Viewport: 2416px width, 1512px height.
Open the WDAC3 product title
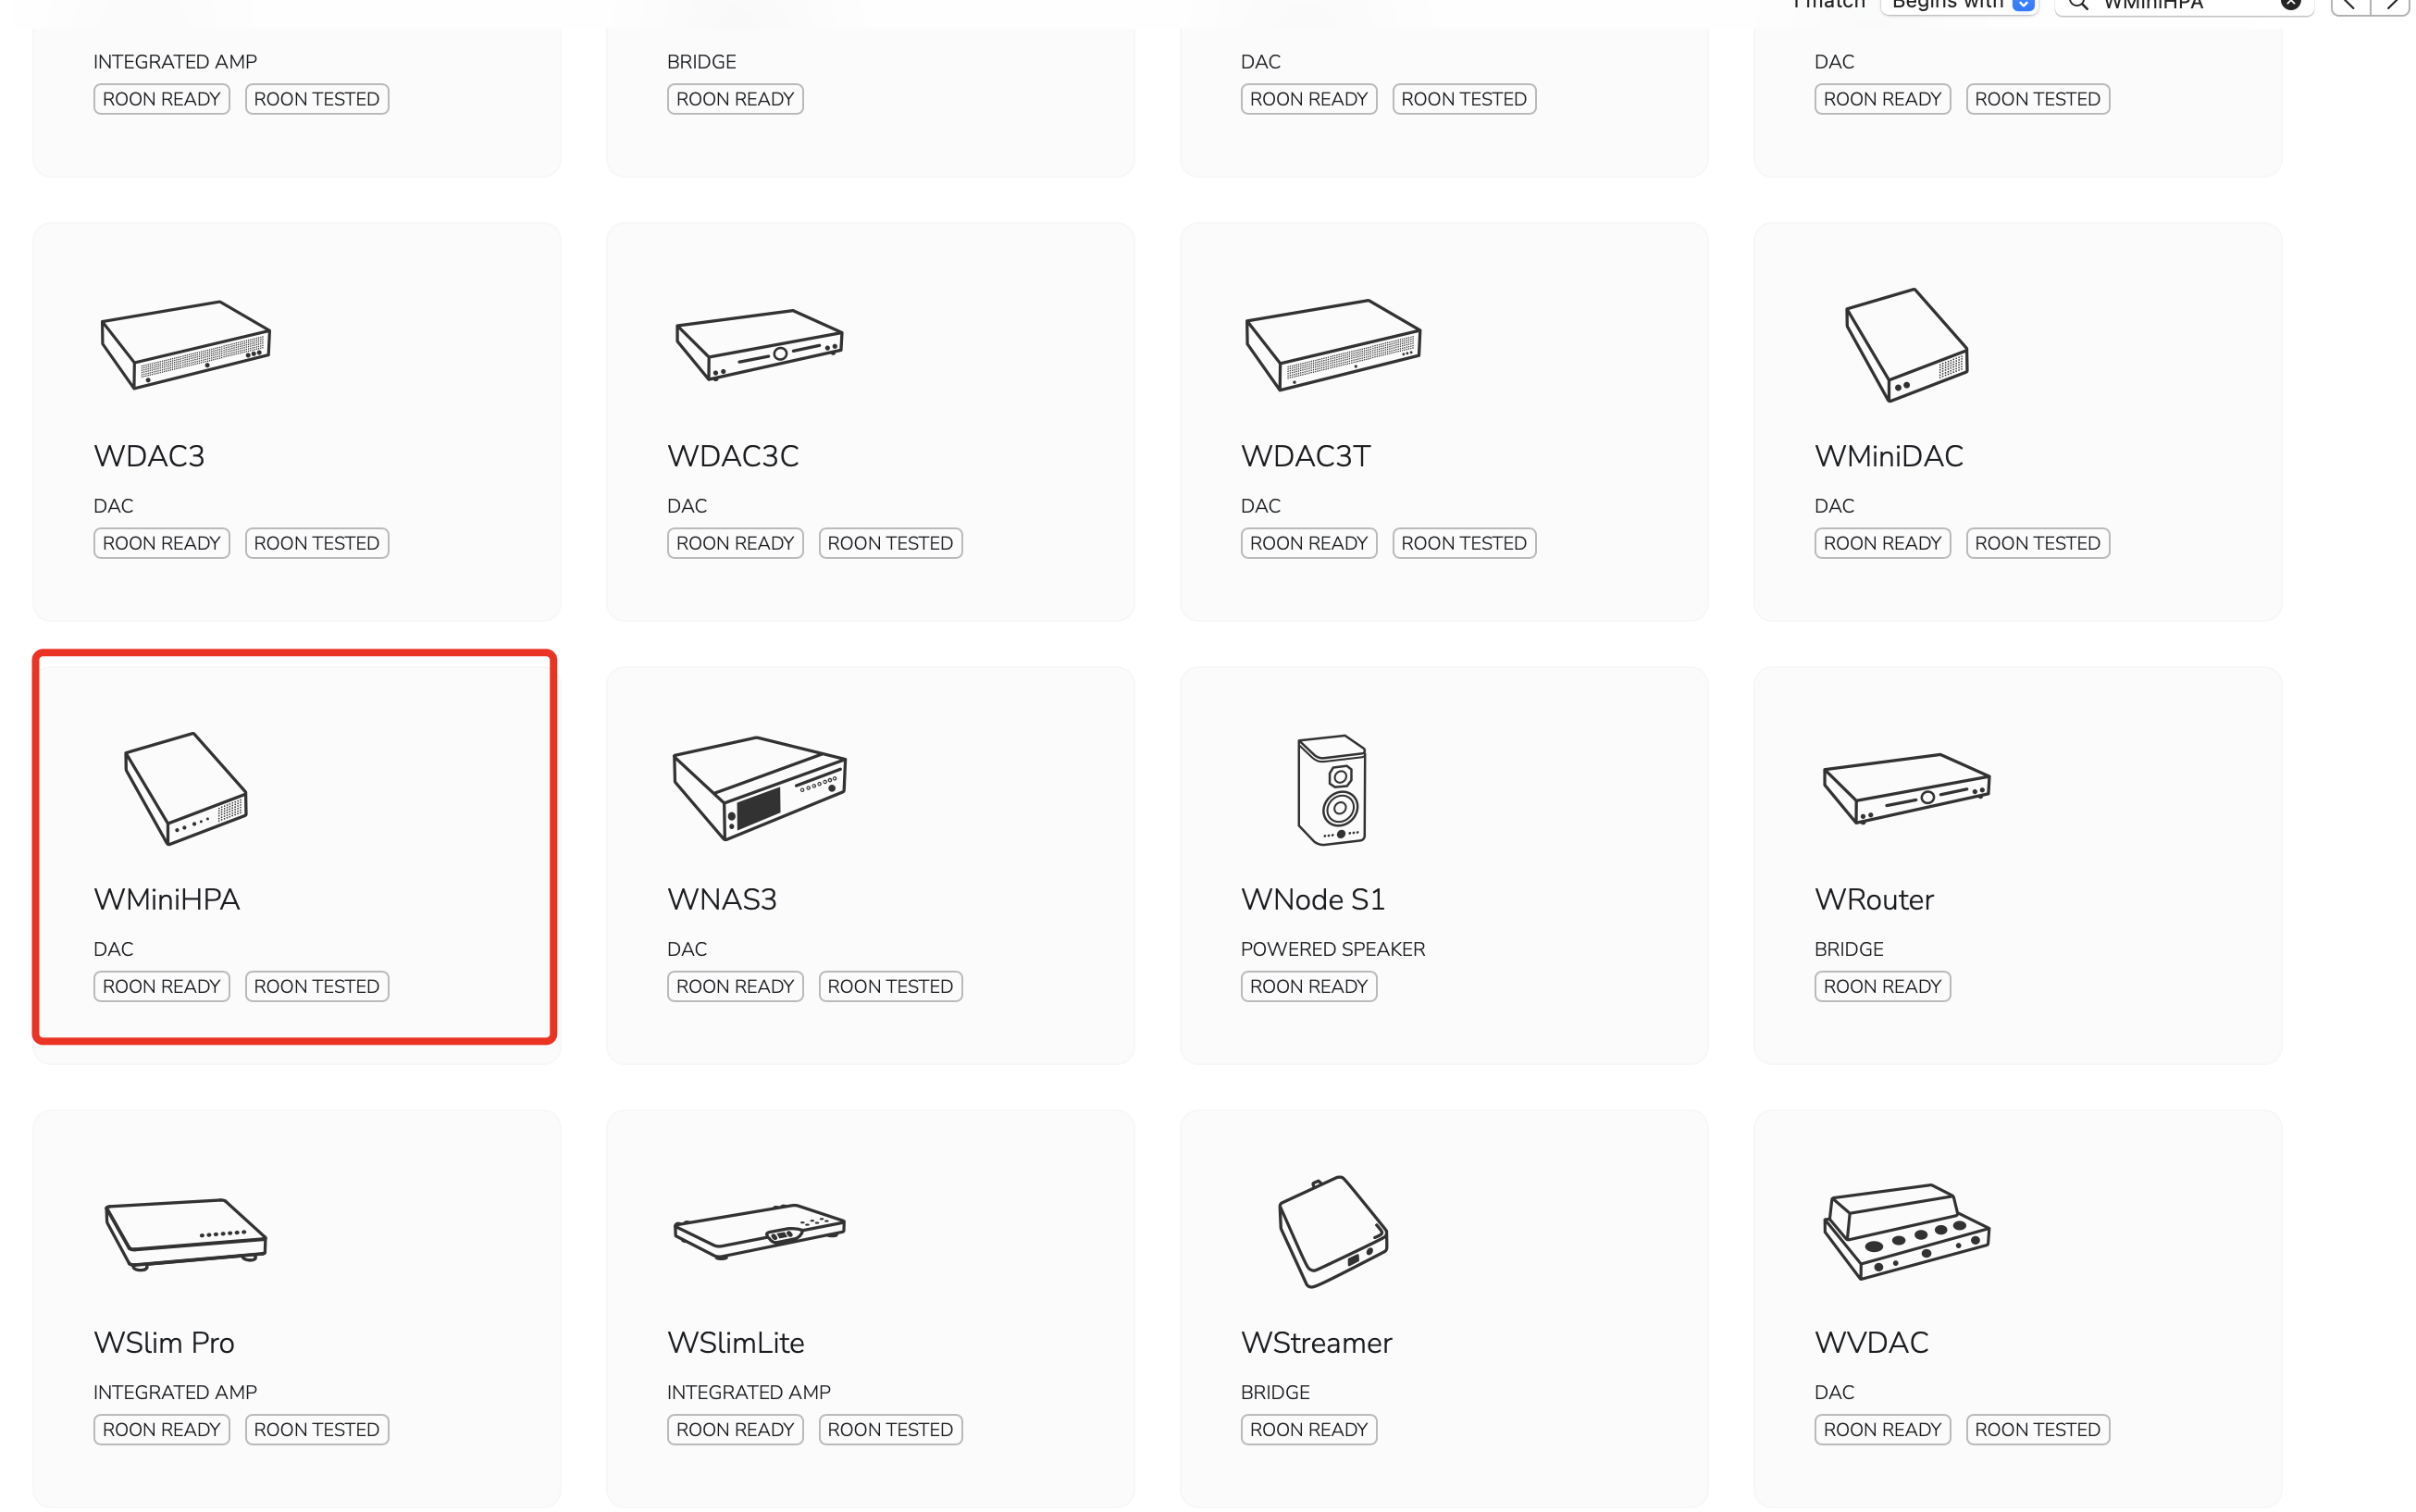pos(149,456)
